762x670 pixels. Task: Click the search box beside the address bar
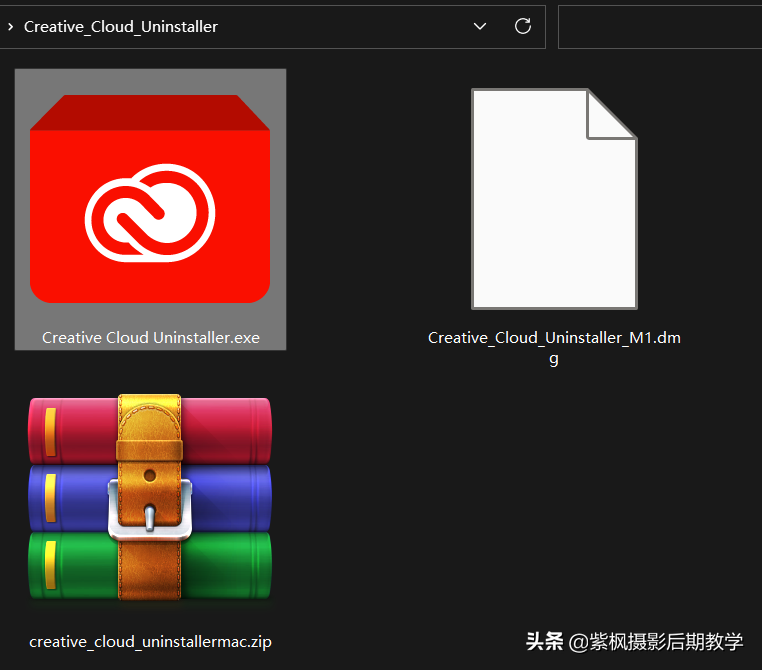[x=660, y=27]
